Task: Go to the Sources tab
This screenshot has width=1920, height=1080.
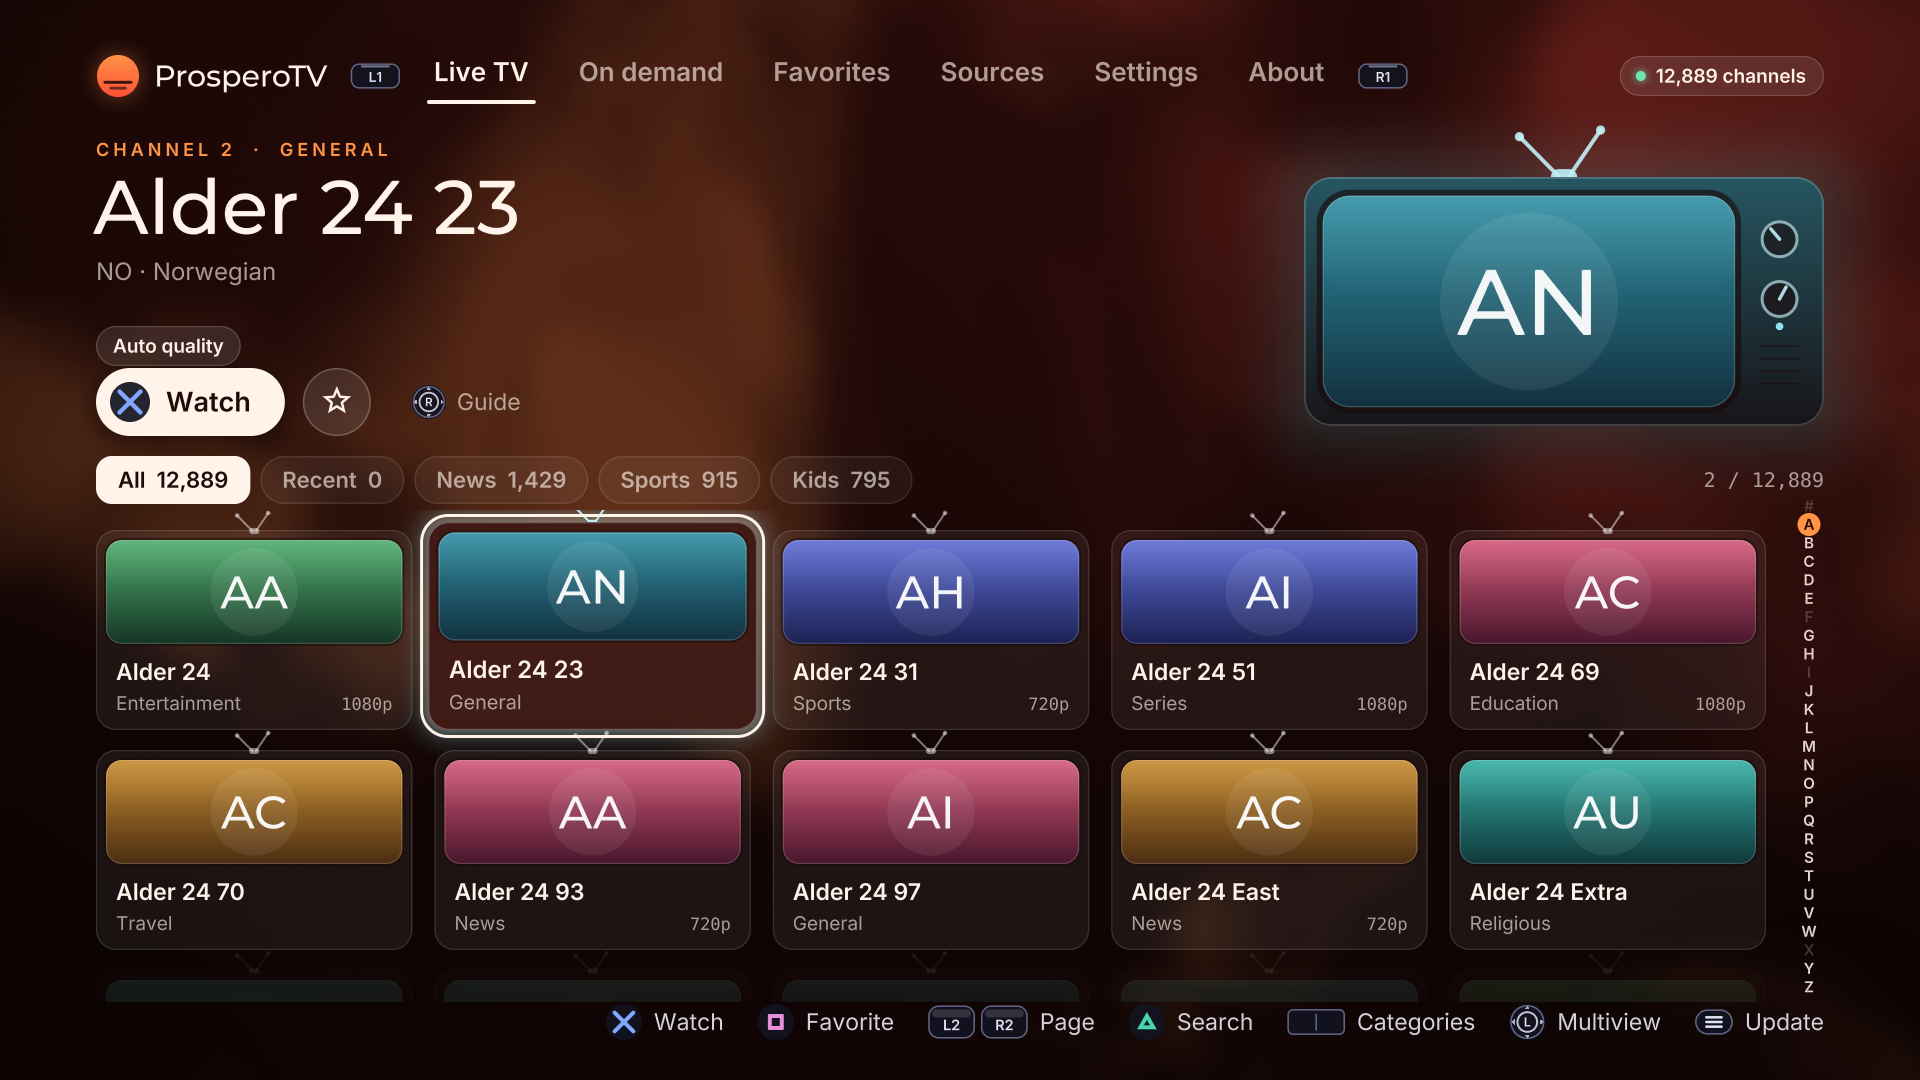Action: [x=992, y=73]
